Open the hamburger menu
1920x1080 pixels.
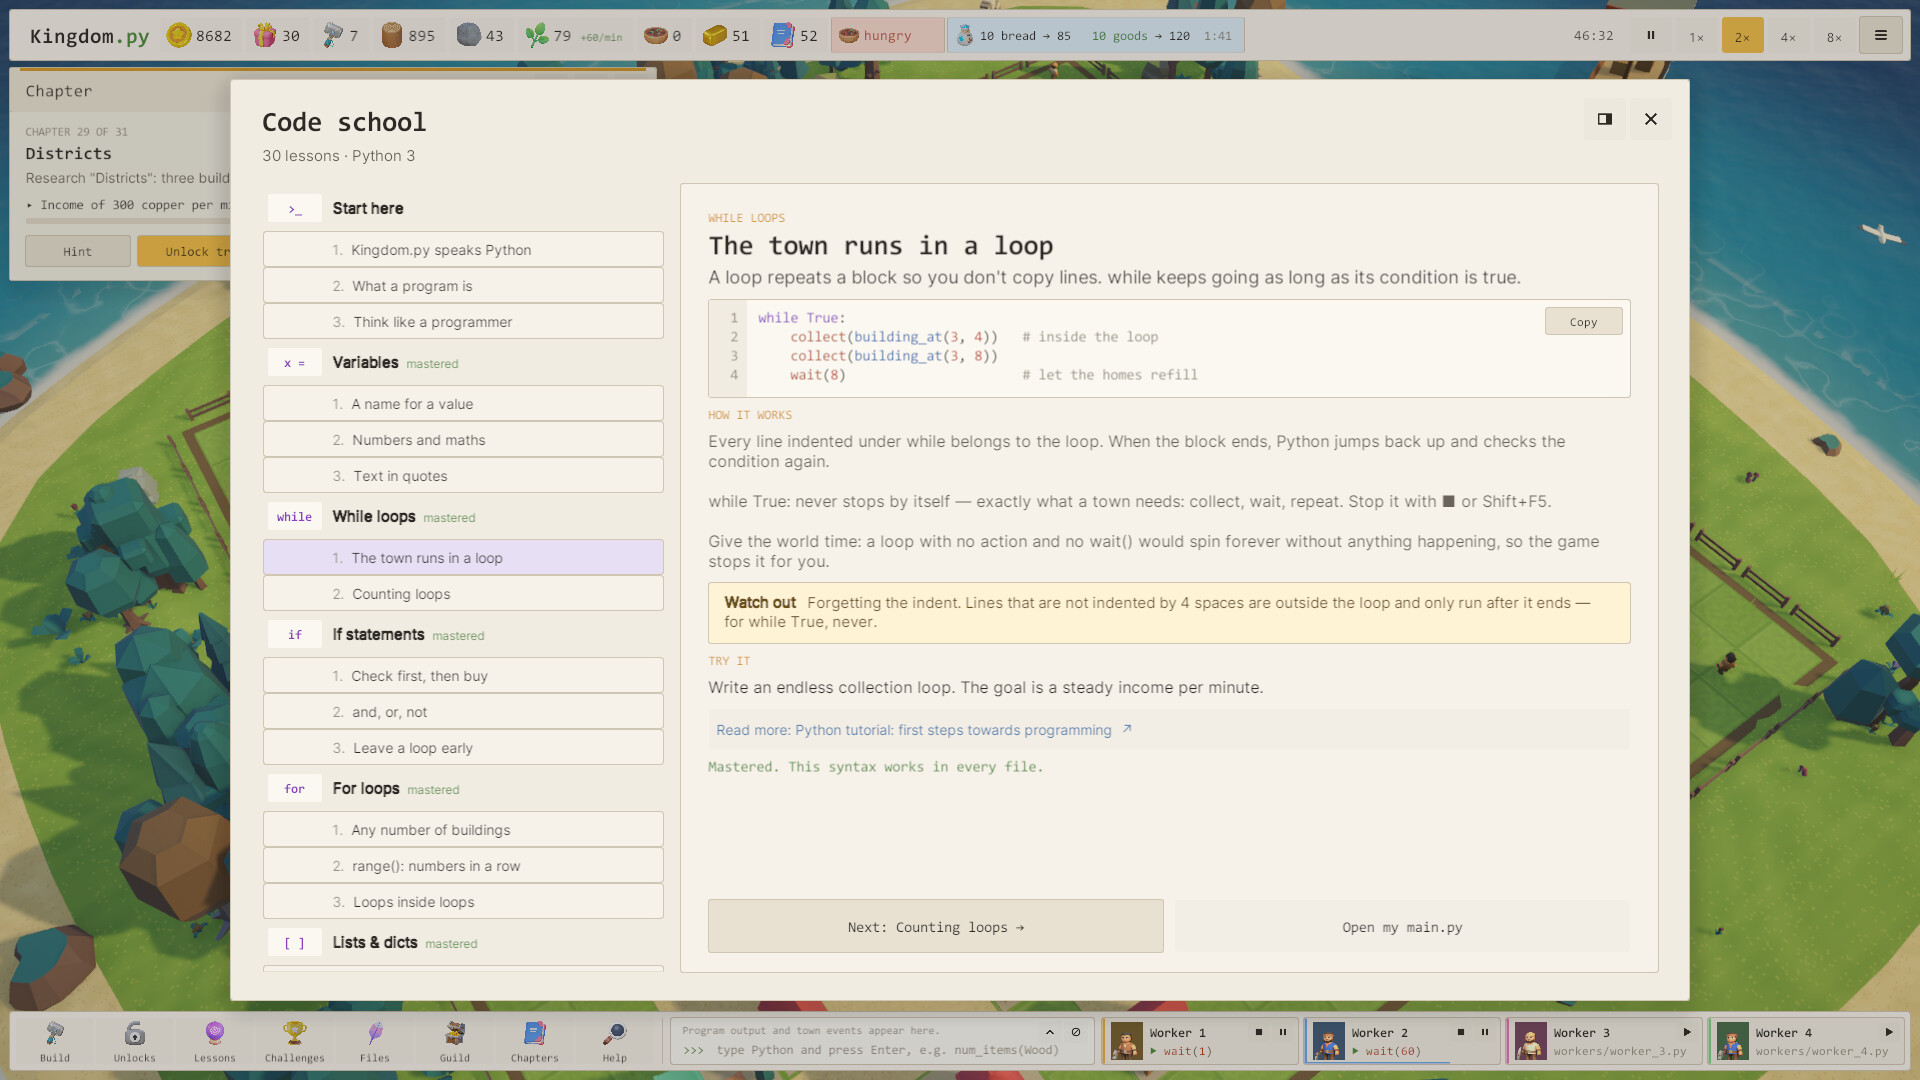click(1881, 36)
